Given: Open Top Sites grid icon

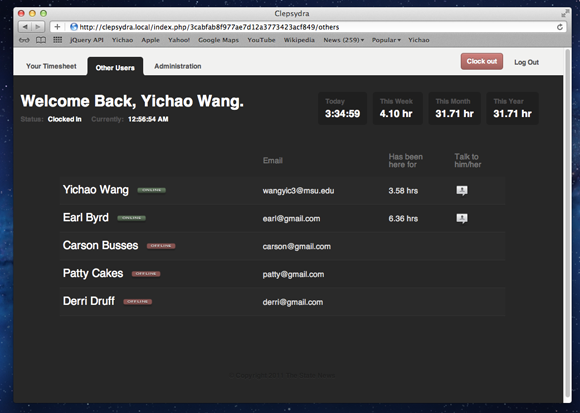Looking at the screenshot, I should pyautogui.click(x=57, y=40).
